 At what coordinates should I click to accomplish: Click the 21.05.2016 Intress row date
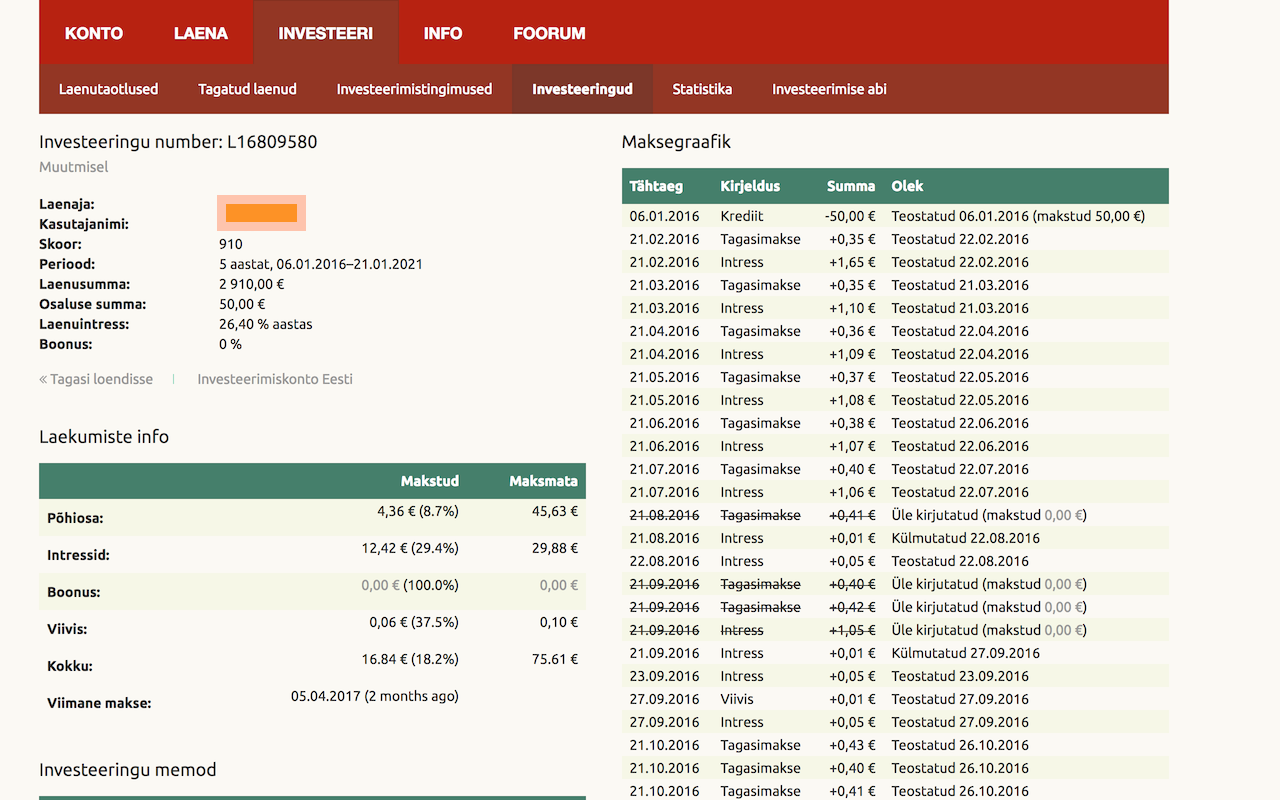click(x=664, y=400)
